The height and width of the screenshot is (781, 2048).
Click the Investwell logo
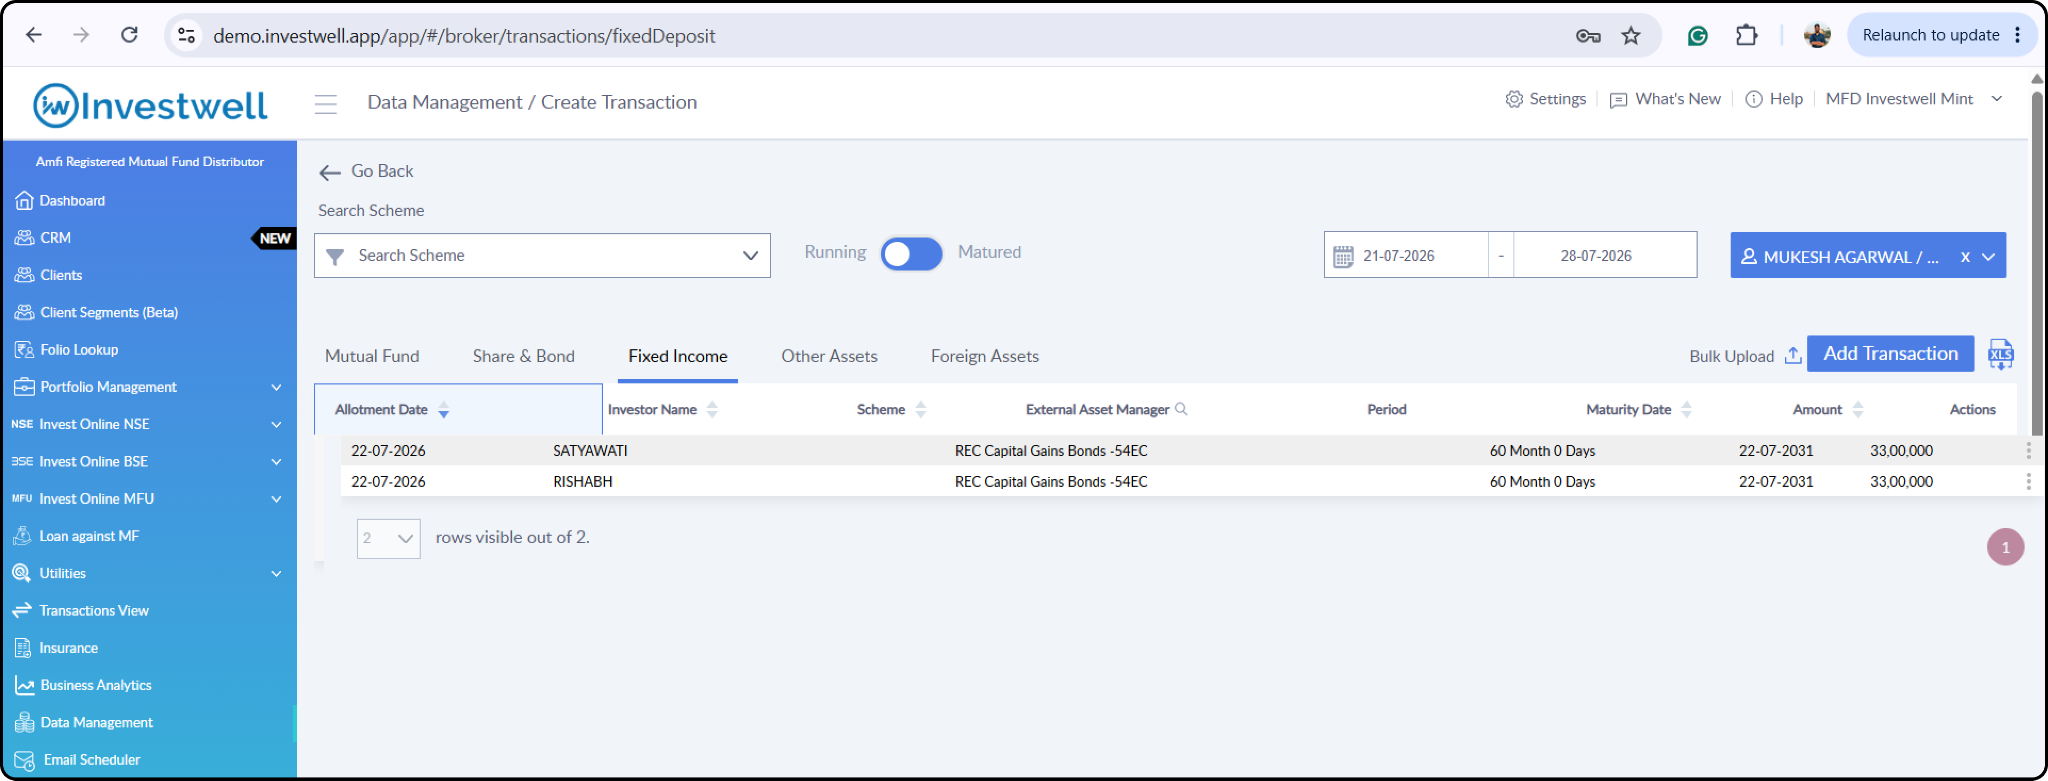[x=150, y=105]
